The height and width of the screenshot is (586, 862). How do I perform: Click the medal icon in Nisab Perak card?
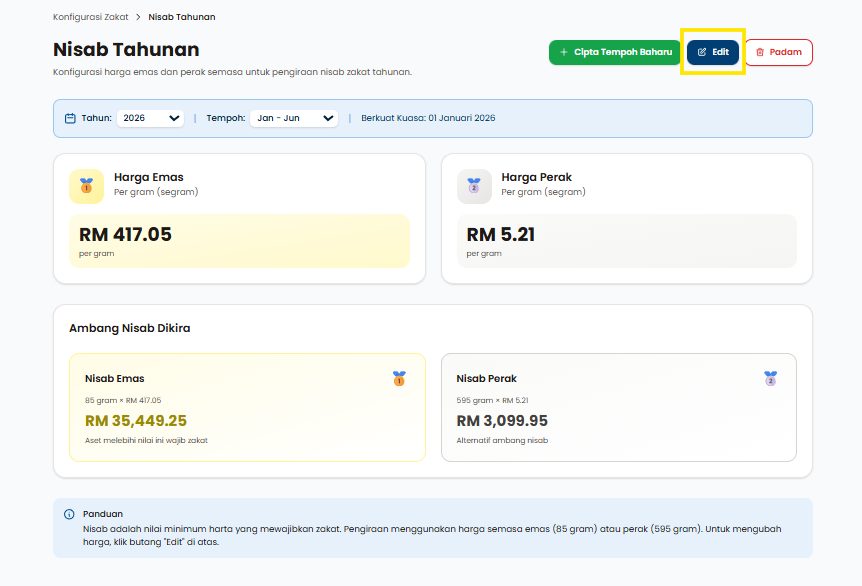point(770,378)
